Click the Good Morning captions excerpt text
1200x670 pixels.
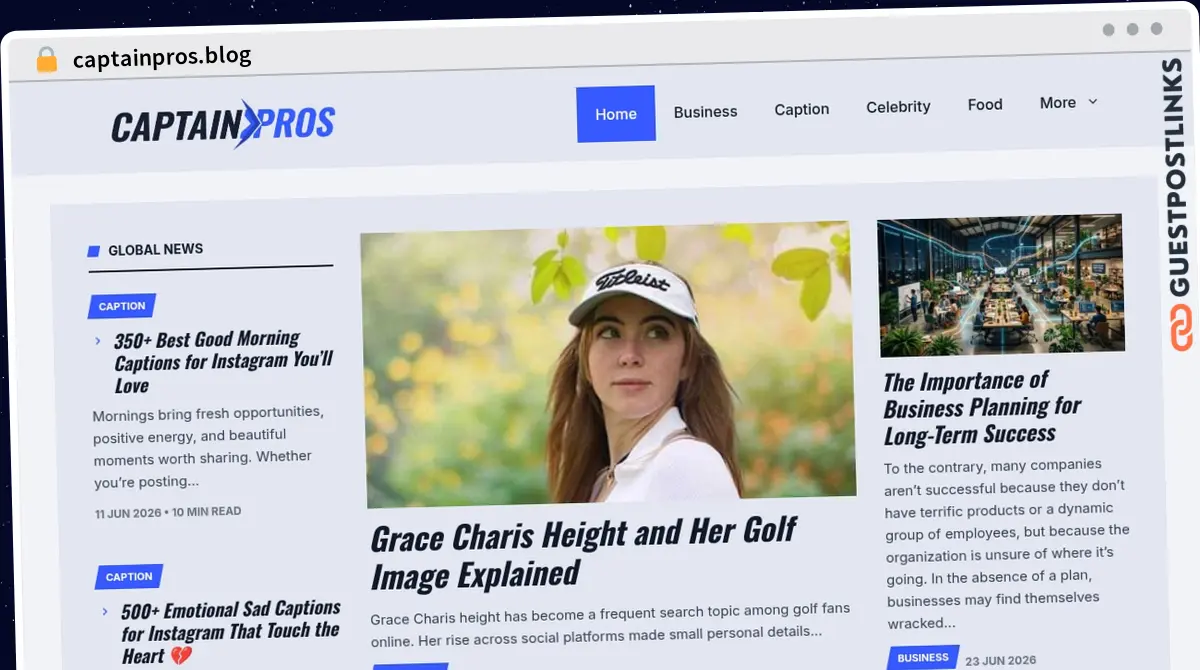[208, 446]
